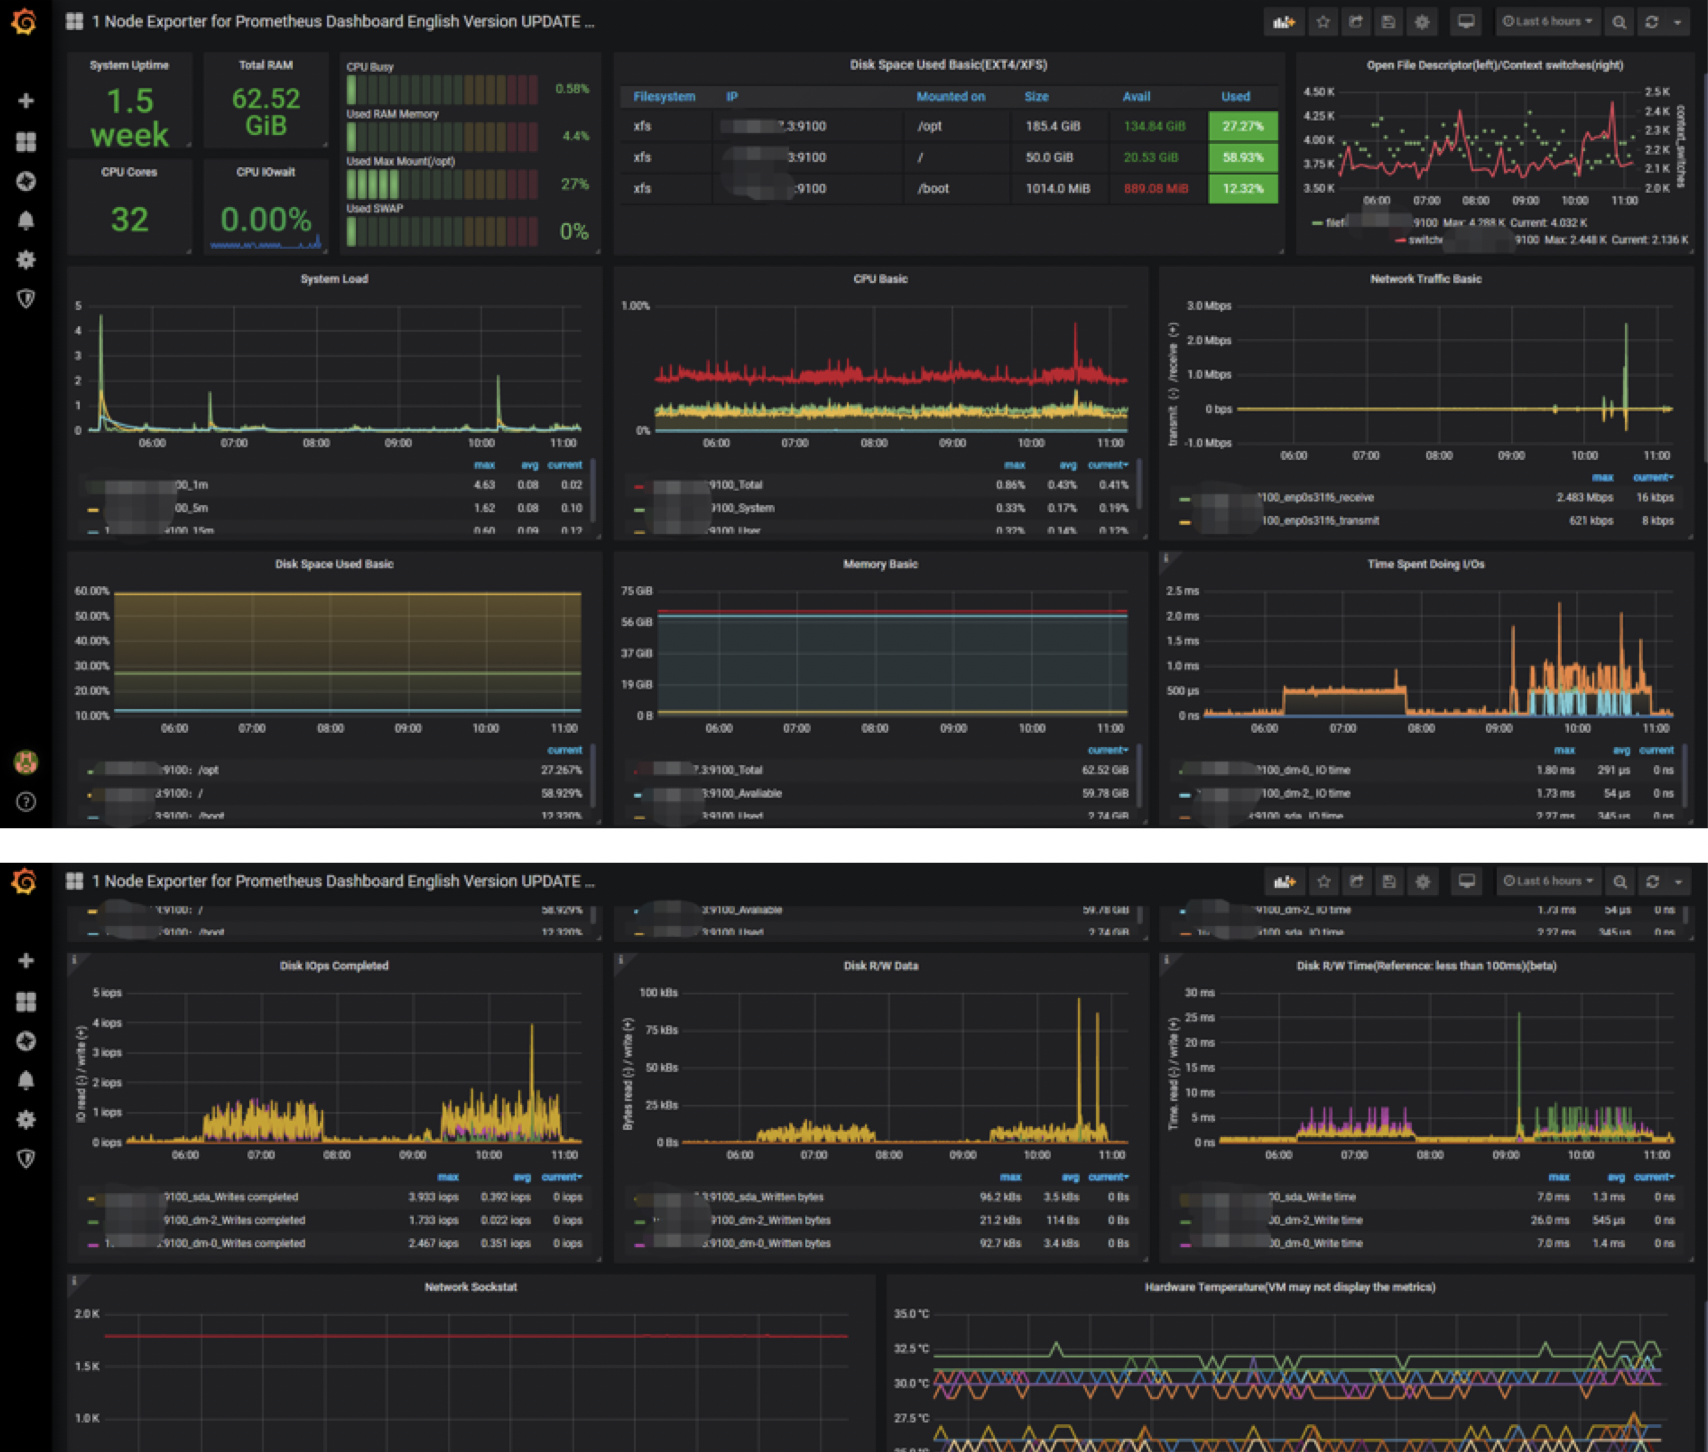Click Grafana logo in top screenshot
This screenshot has height=1452, width=1708.
[25, 21]
